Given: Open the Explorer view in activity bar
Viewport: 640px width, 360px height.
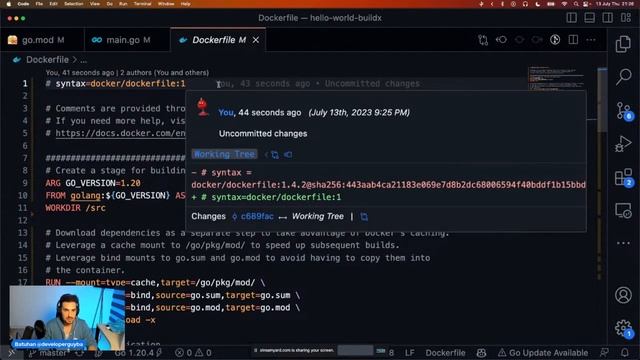Looking at the screenshot, I should point(623,44).
